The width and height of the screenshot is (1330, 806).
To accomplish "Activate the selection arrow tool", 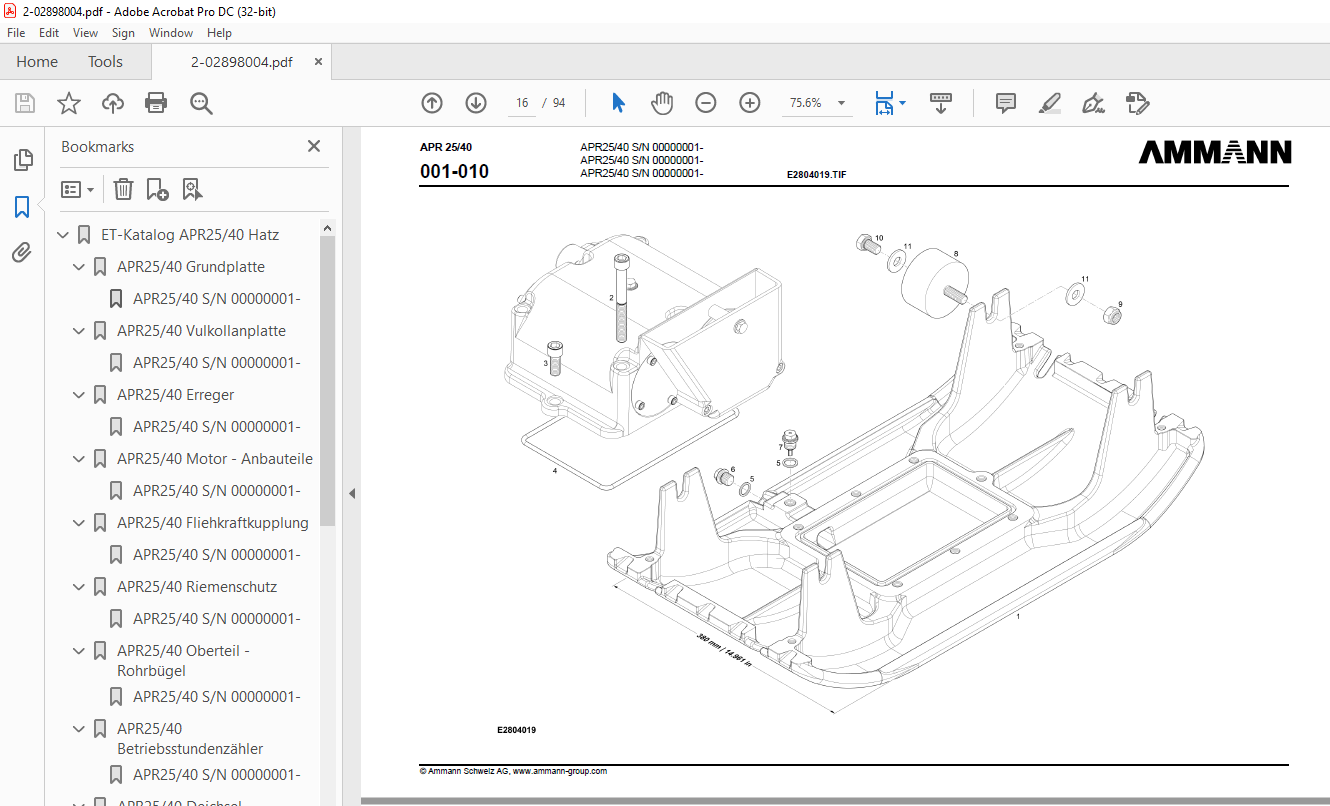I will (618, 103).
